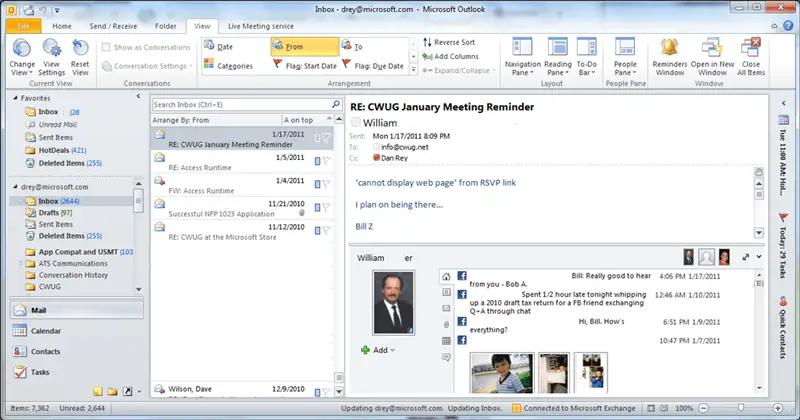800x420 pixels.
Task: Click William's presence indicator in header
Action: click(x=356, y=122)
